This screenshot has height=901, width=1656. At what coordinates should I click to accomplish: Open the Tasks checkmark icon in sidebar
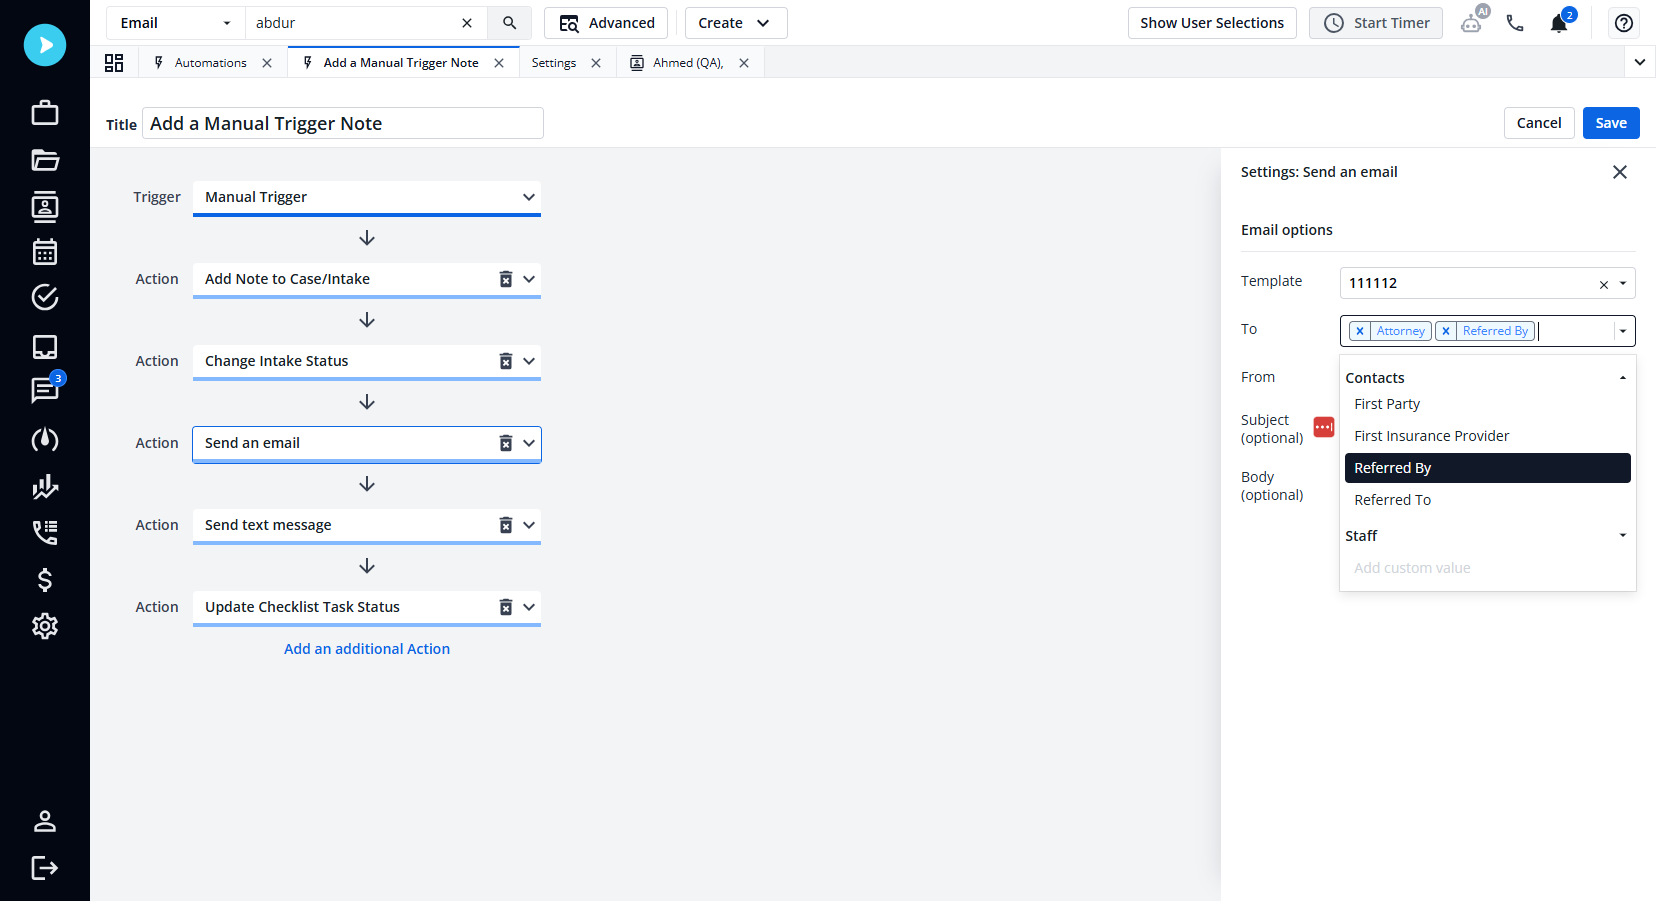pyautogui.click(x=44, y=297)
